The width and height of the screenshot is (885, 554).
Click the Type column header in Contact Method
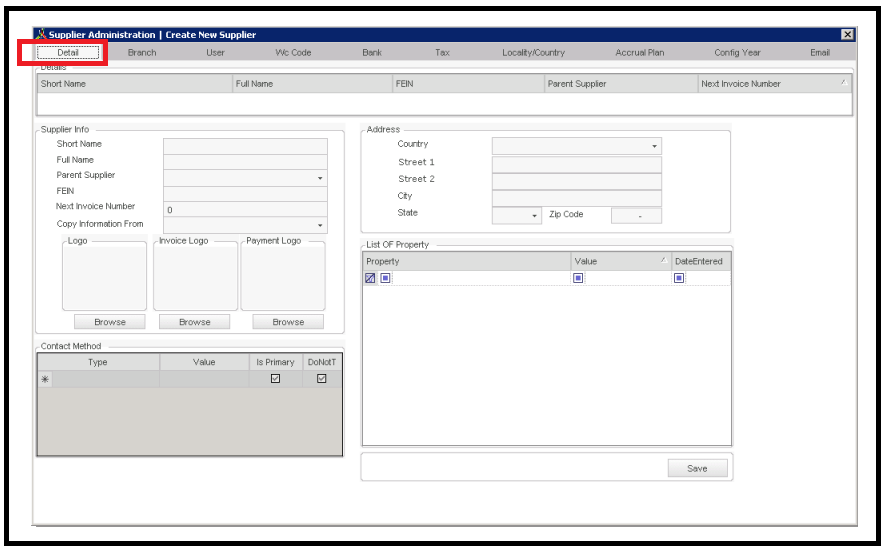coord(99,362)
